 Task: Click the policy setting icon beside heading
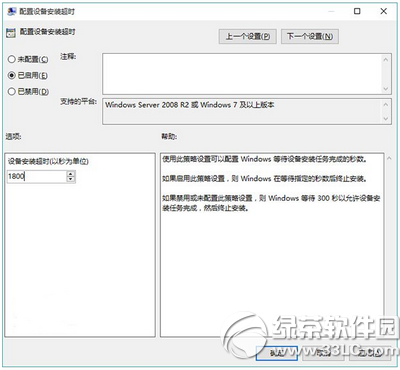(11, 32)
